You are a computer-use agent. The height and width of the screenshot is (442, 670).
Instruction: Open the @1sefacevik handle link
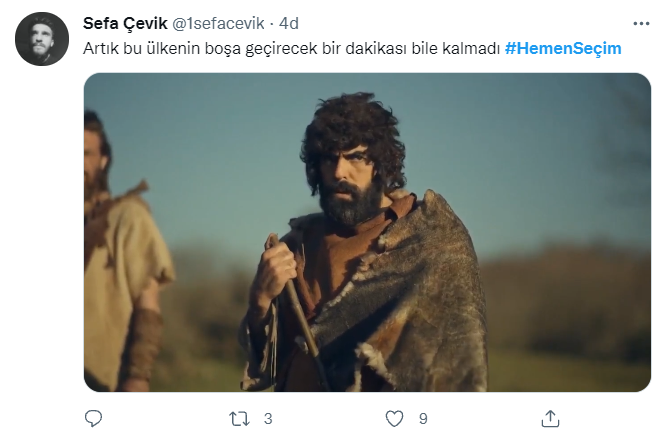(x=218, y=23)
